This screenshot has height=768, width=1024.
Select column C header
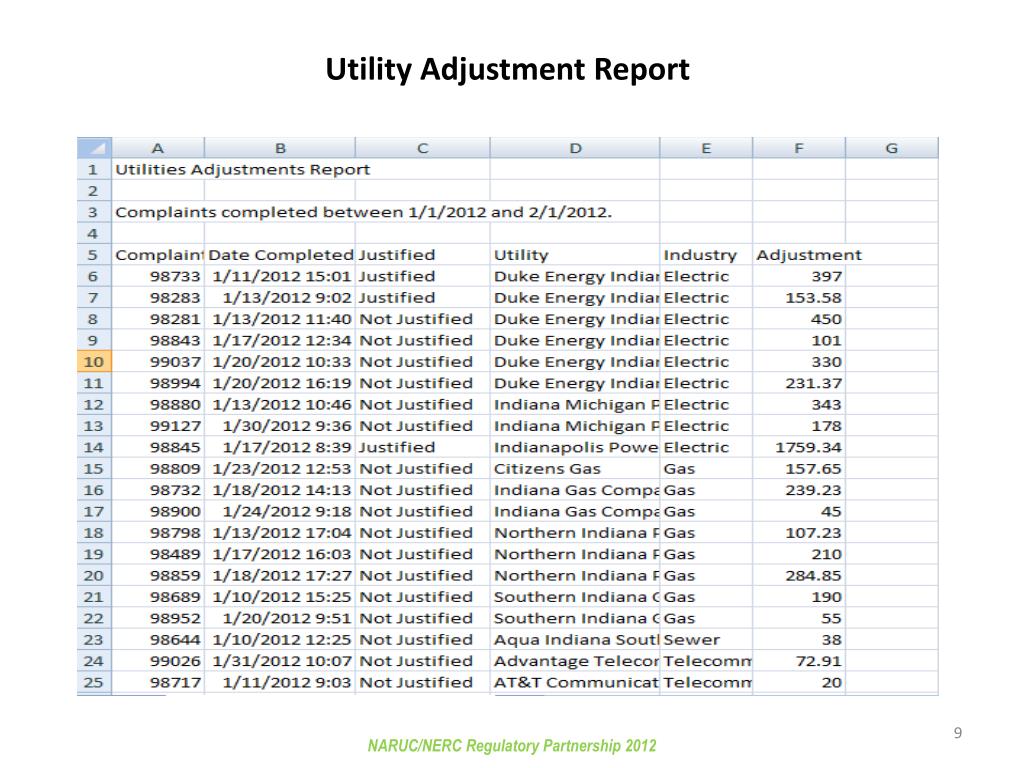[423, 148]
